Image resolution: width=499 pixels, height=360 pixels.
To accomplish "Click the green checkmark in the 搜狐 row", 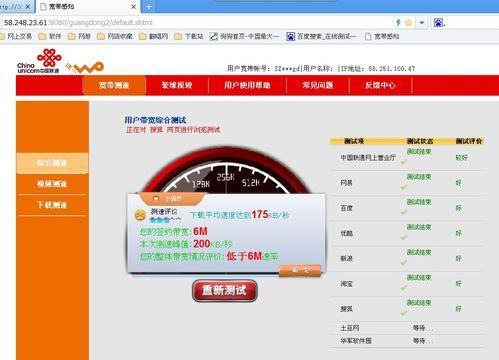I will click(x=404, y=313).
